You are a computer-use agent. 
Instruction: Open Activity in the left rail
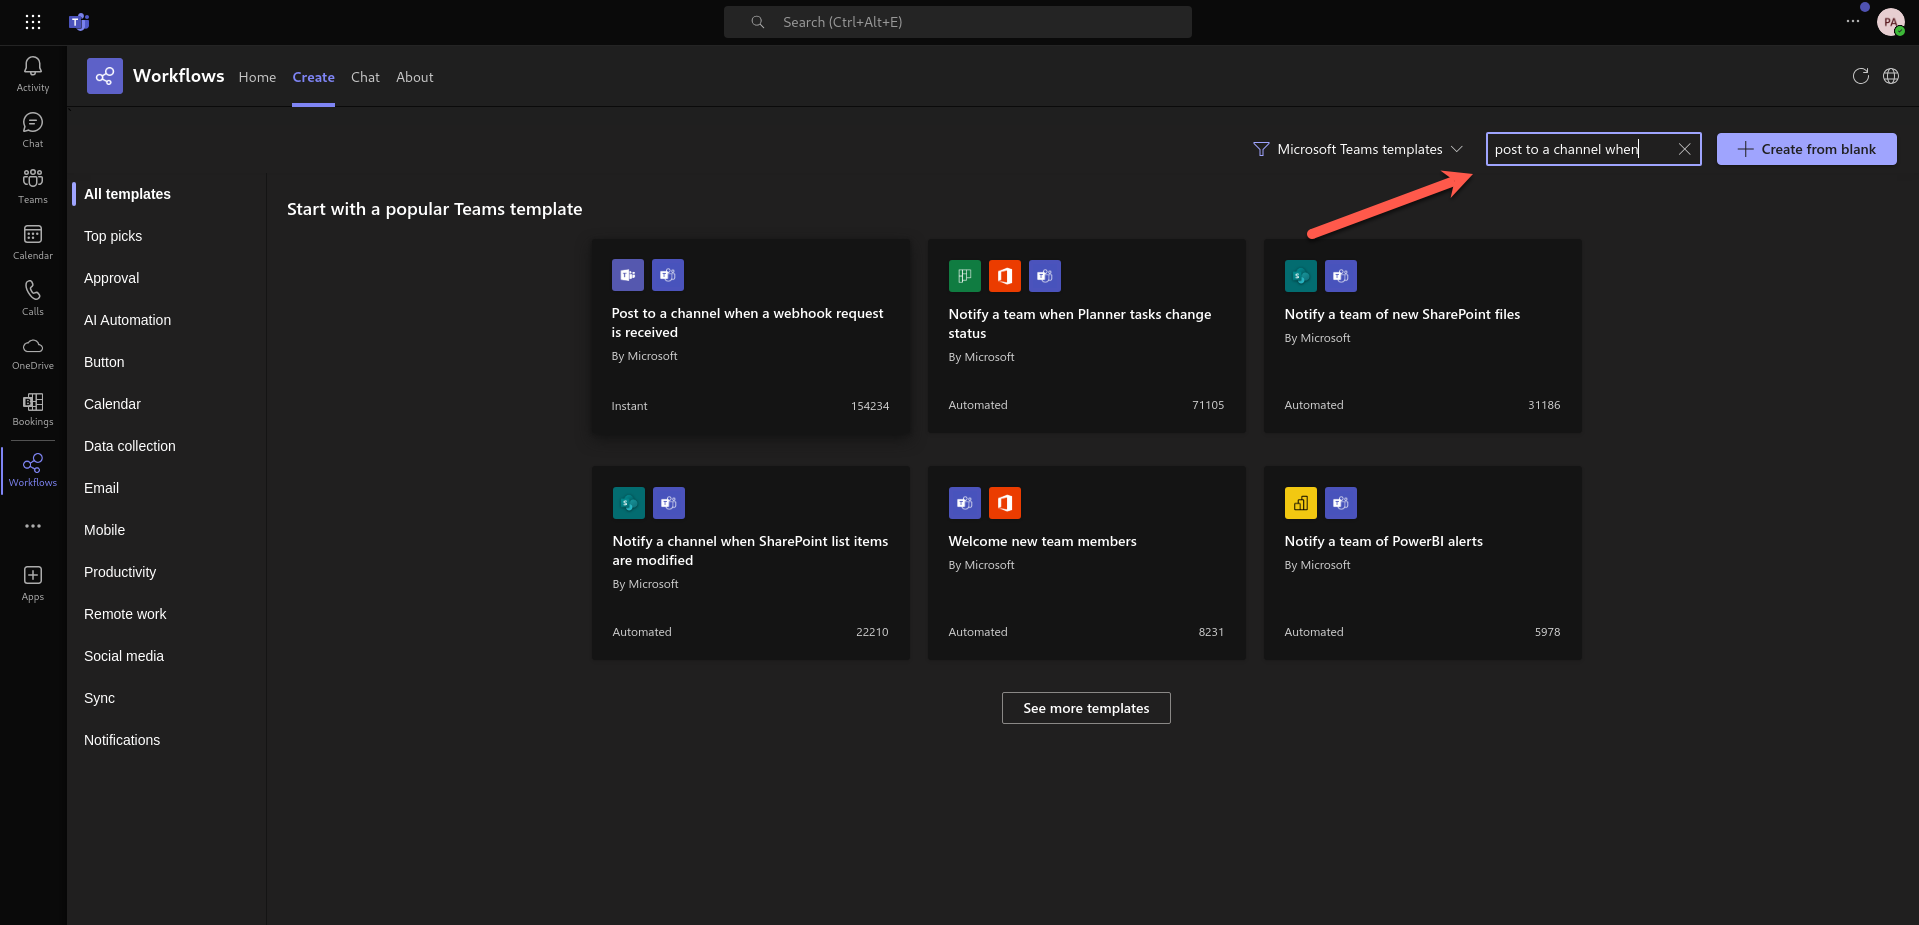[x=33, y=74]
